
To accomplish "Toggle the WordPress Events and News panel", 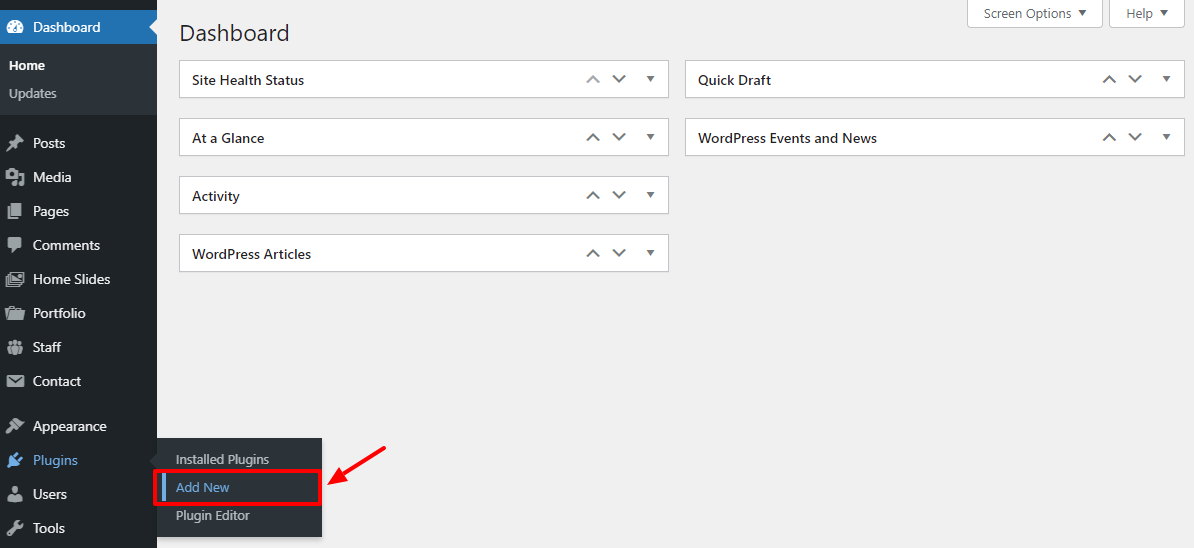I will [1166, 137].
